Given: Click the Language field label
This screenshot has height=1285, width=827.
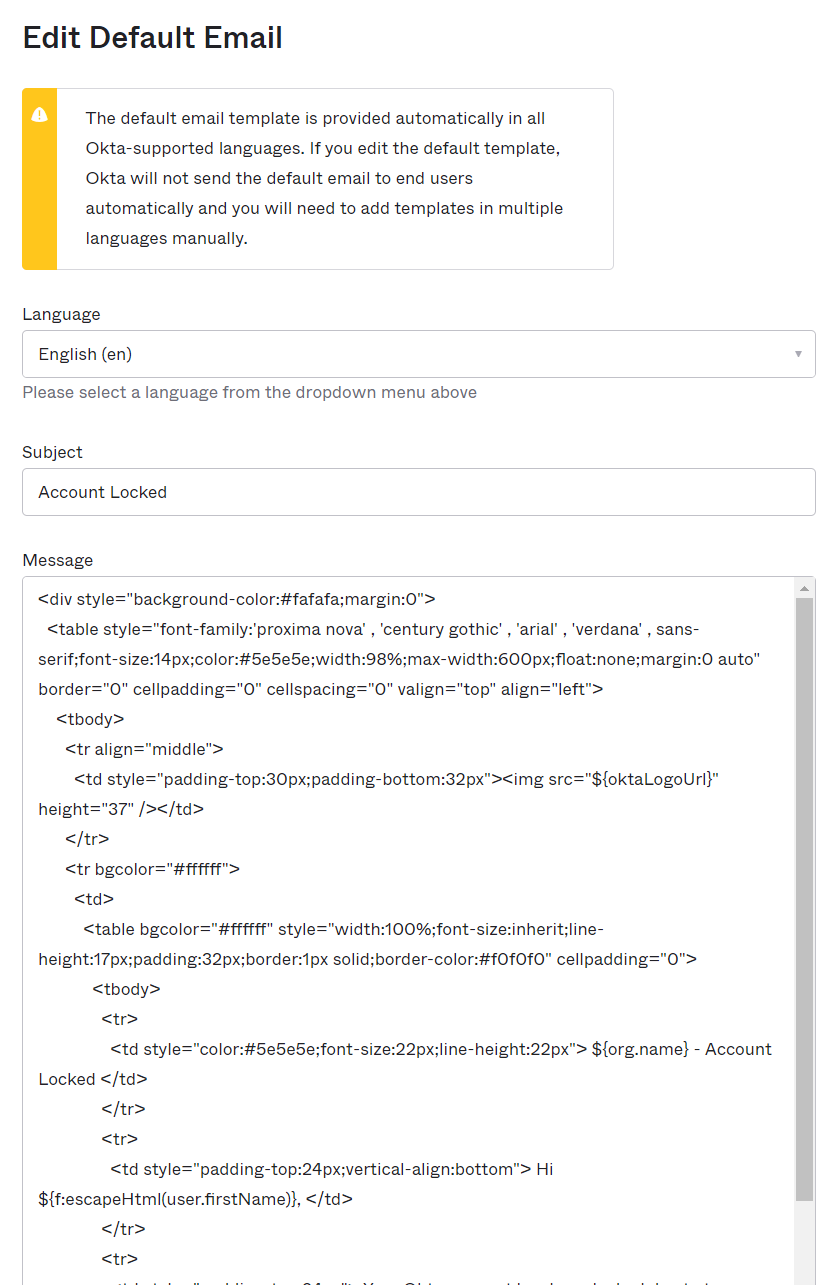Looking at the screenshot, I should pyautogui.click(x=61, y=314).
